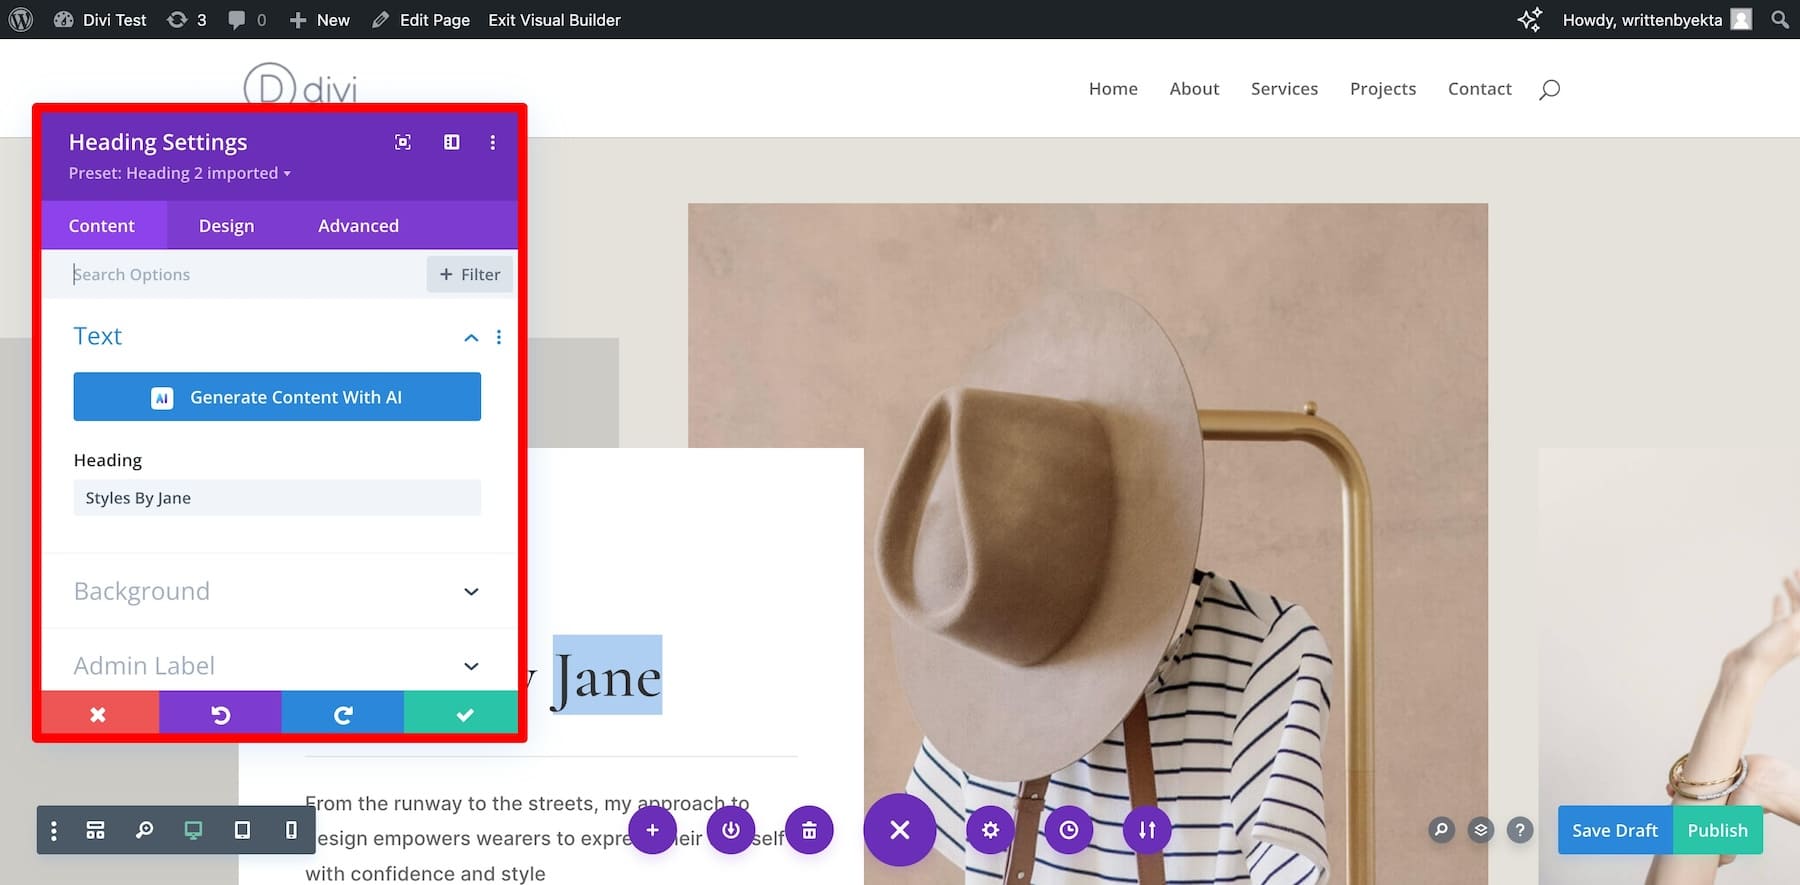Open the Services nav link
Screen dimensions: 1800x885
pos(1284,88)
